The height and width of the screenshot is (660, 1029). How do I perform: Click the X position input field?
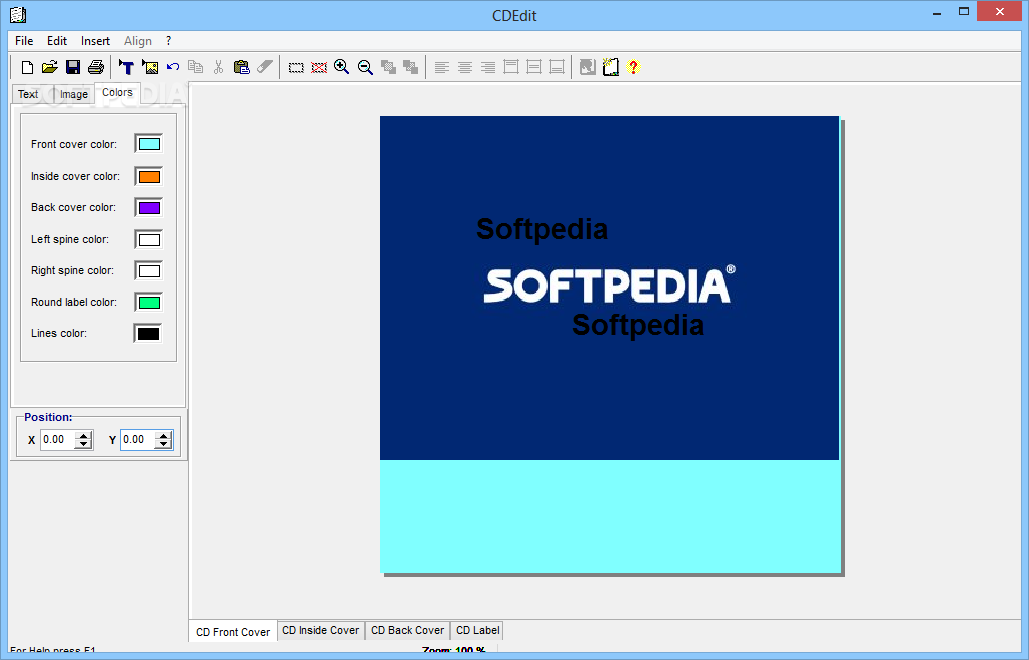[x=58, y=440]
